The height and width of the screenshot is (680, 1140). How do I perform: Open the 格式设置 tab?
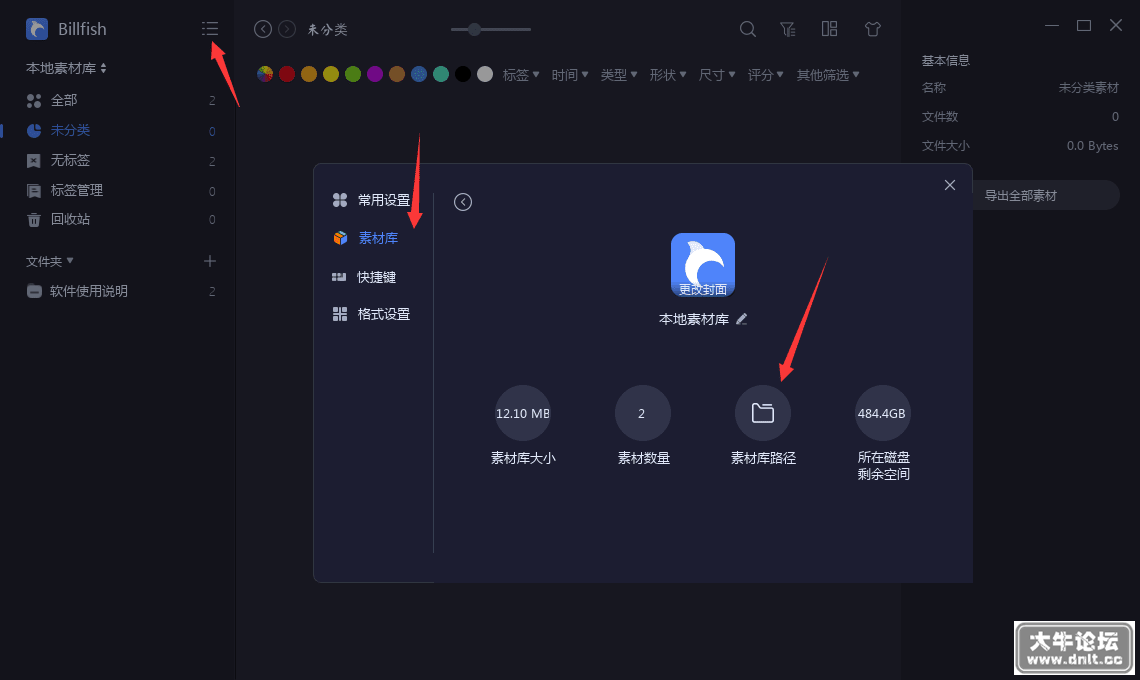point(372,314)
